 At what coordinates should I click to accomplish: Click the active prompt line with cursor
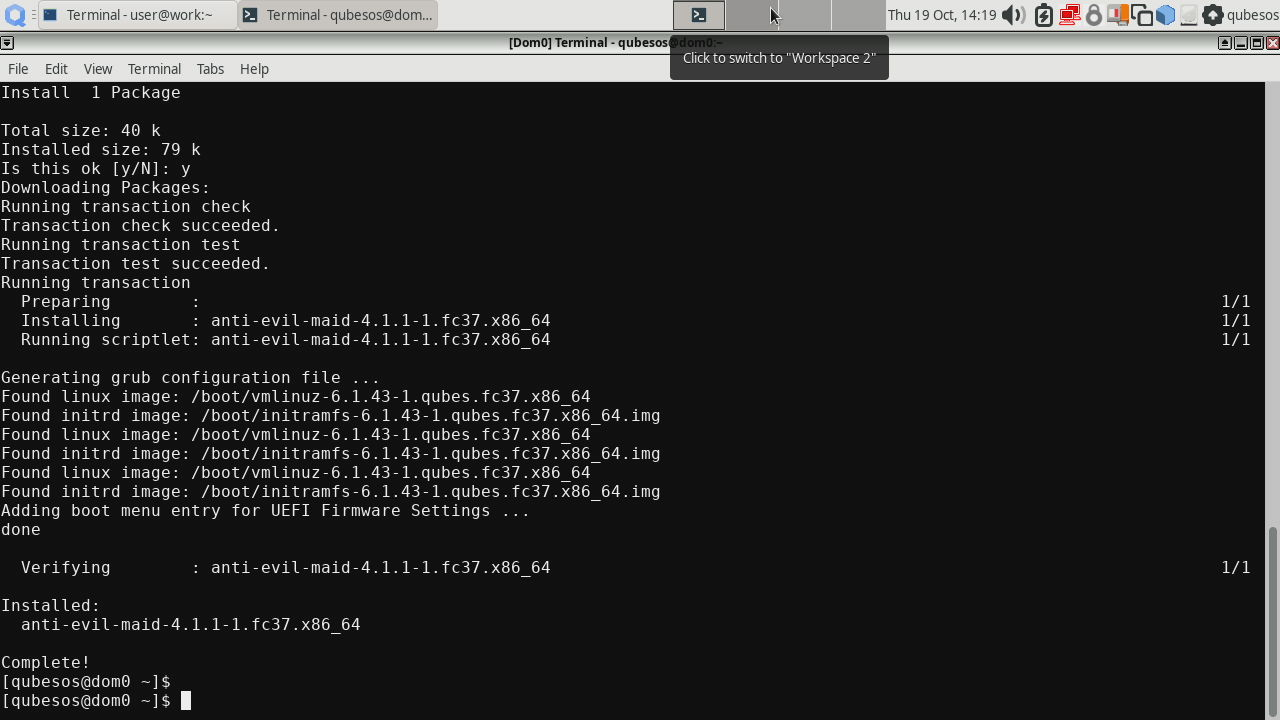[x=96, y=701]
